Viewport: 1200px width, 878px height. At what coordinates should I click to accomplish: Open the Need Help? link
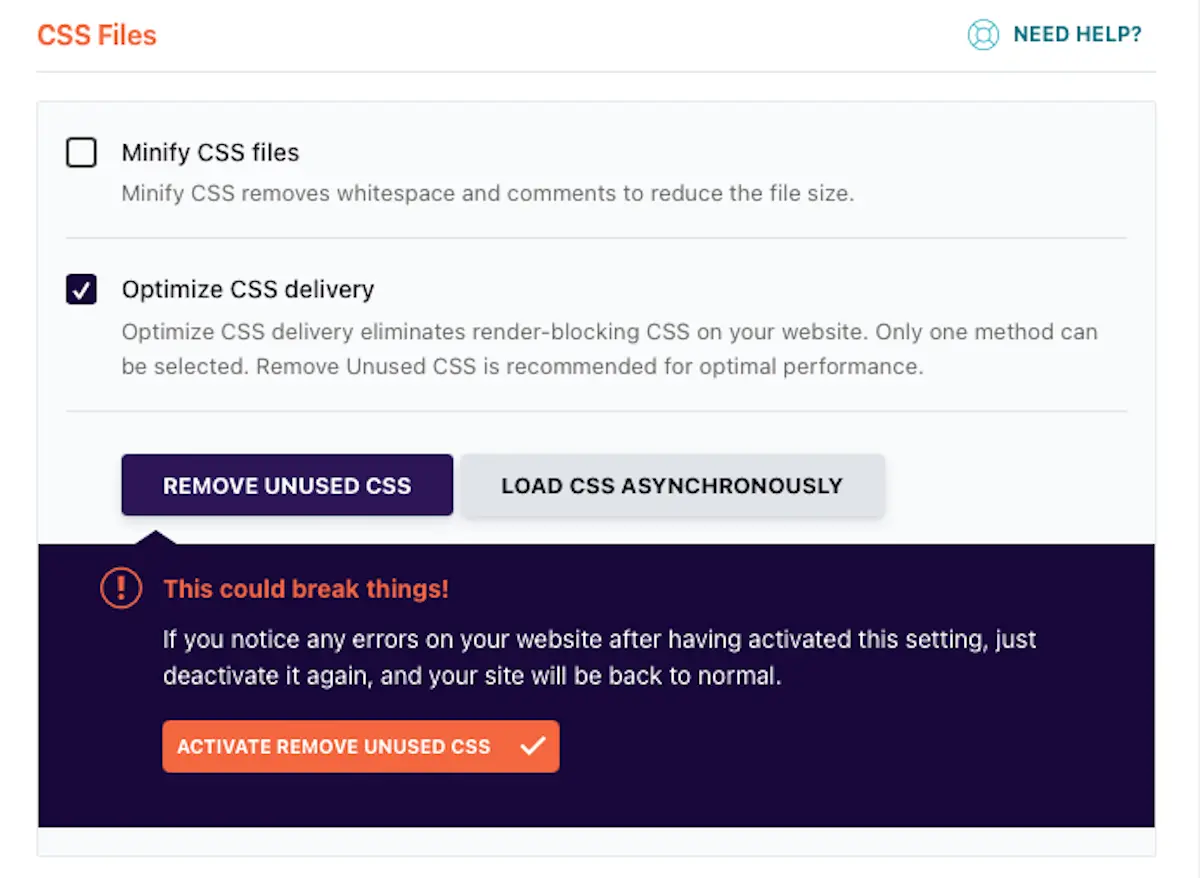(1077, 35)
